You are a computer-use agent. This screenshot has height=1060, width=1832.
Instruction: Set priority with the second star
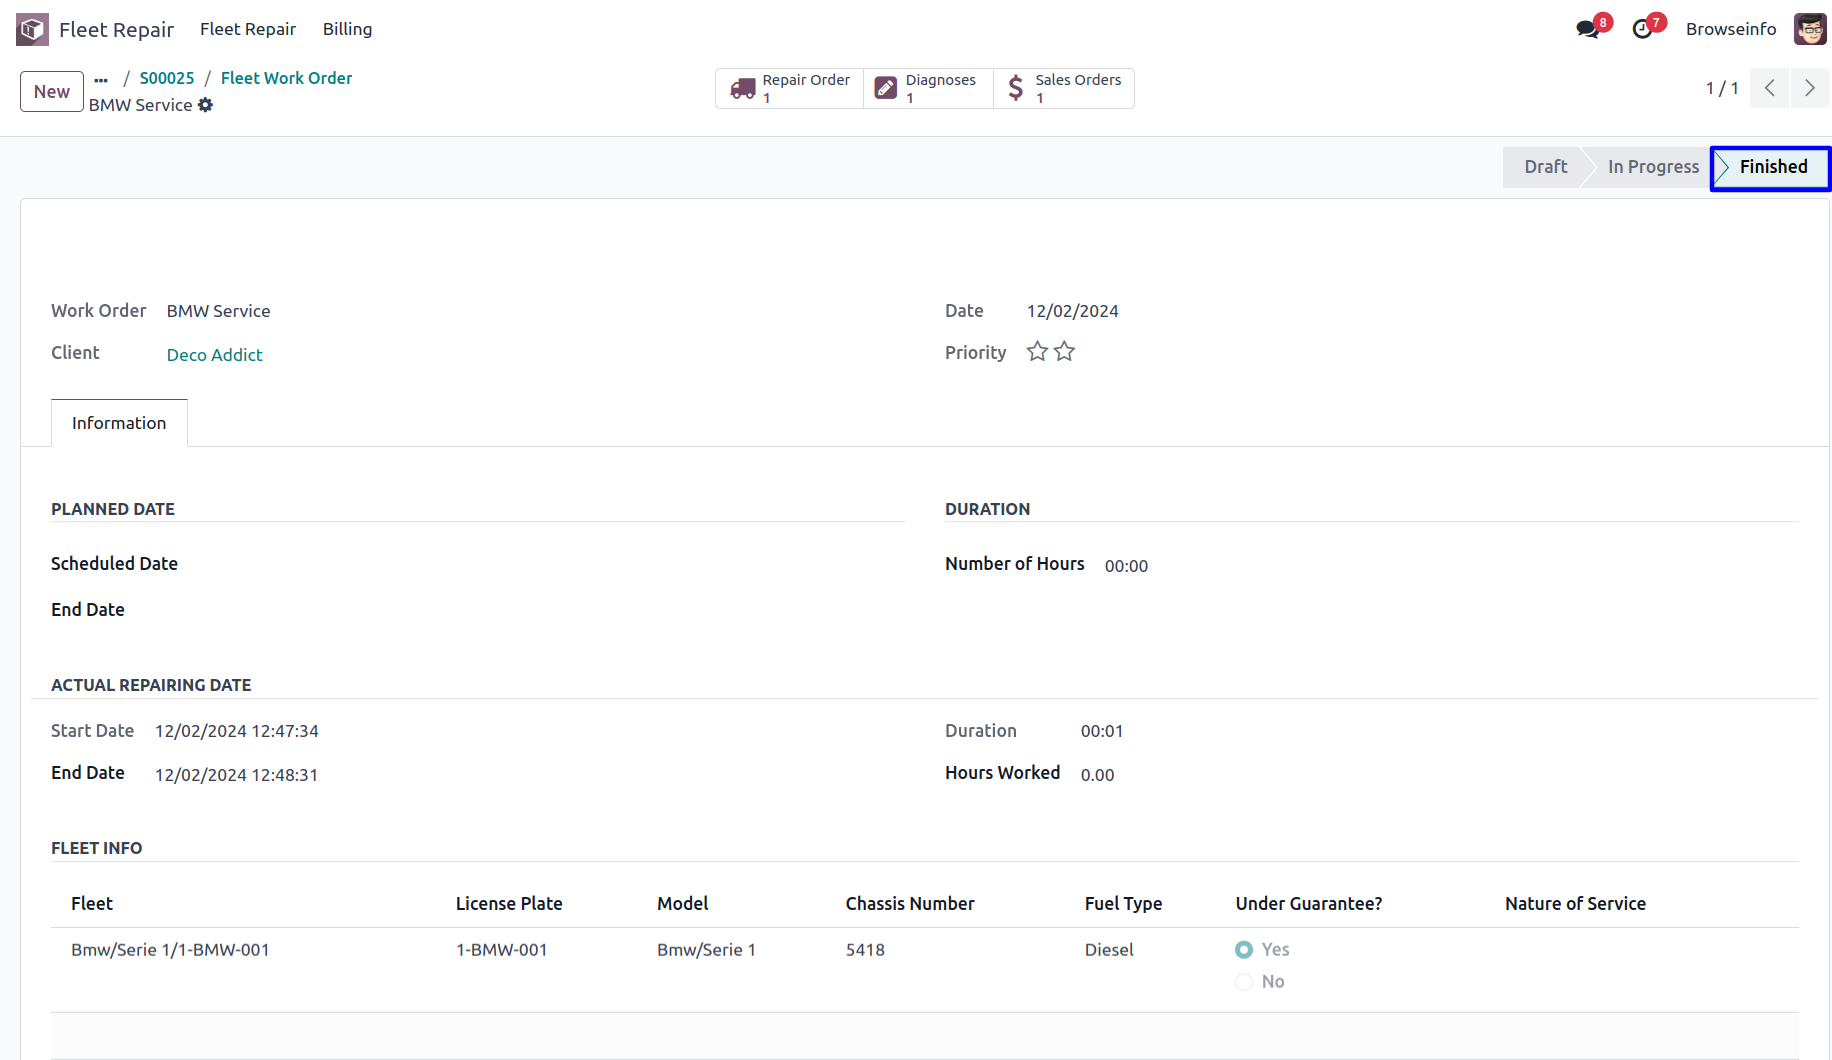tap(1064, 352)
